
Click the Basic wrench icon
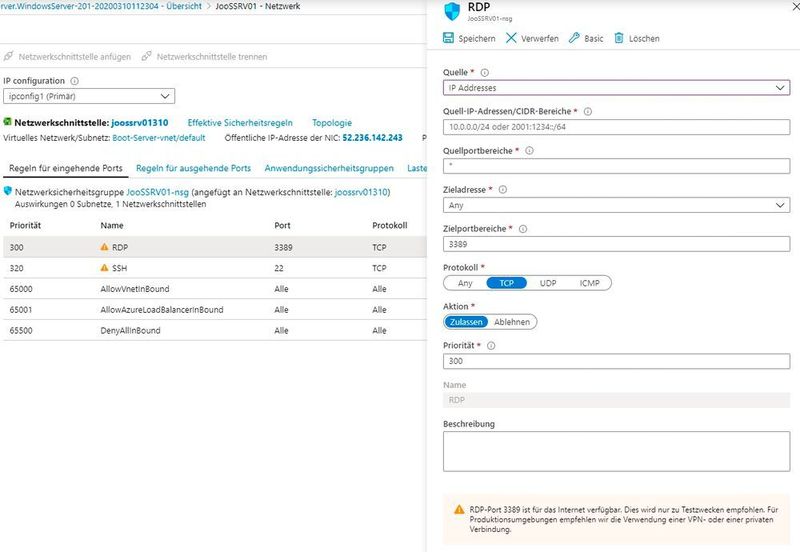click(x=574, y=38)
